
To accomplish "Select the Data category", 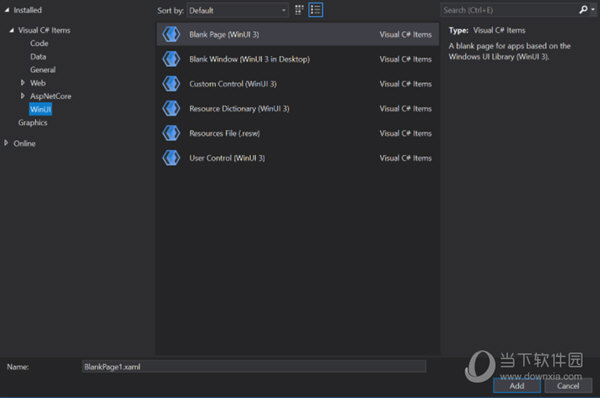I will tap(38, 57).
